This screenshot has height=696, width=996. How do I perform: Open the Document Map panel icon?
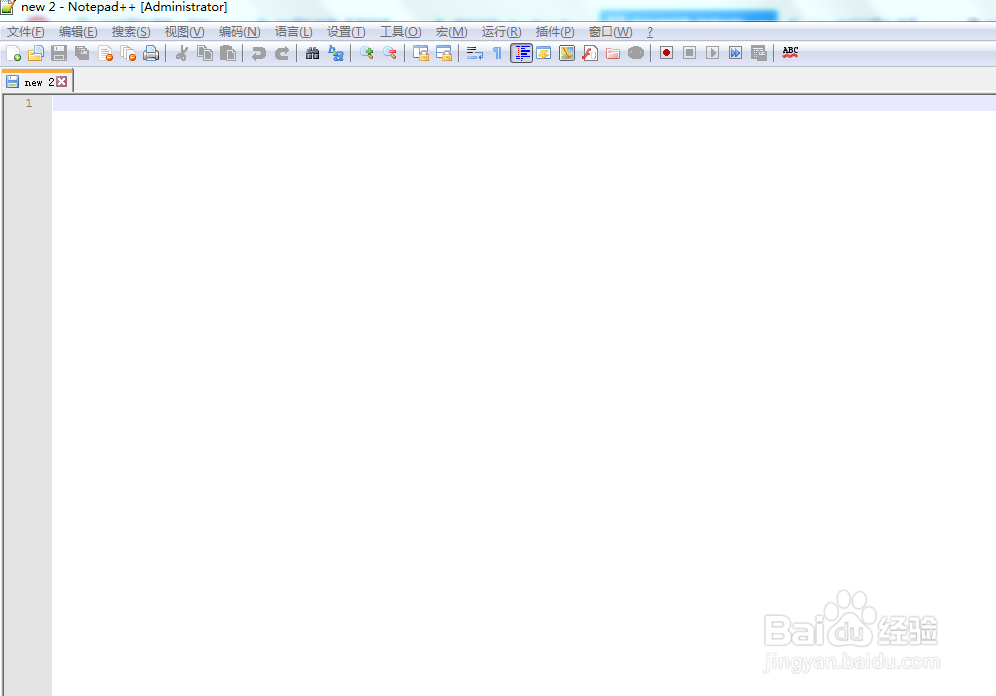[567, 53]
